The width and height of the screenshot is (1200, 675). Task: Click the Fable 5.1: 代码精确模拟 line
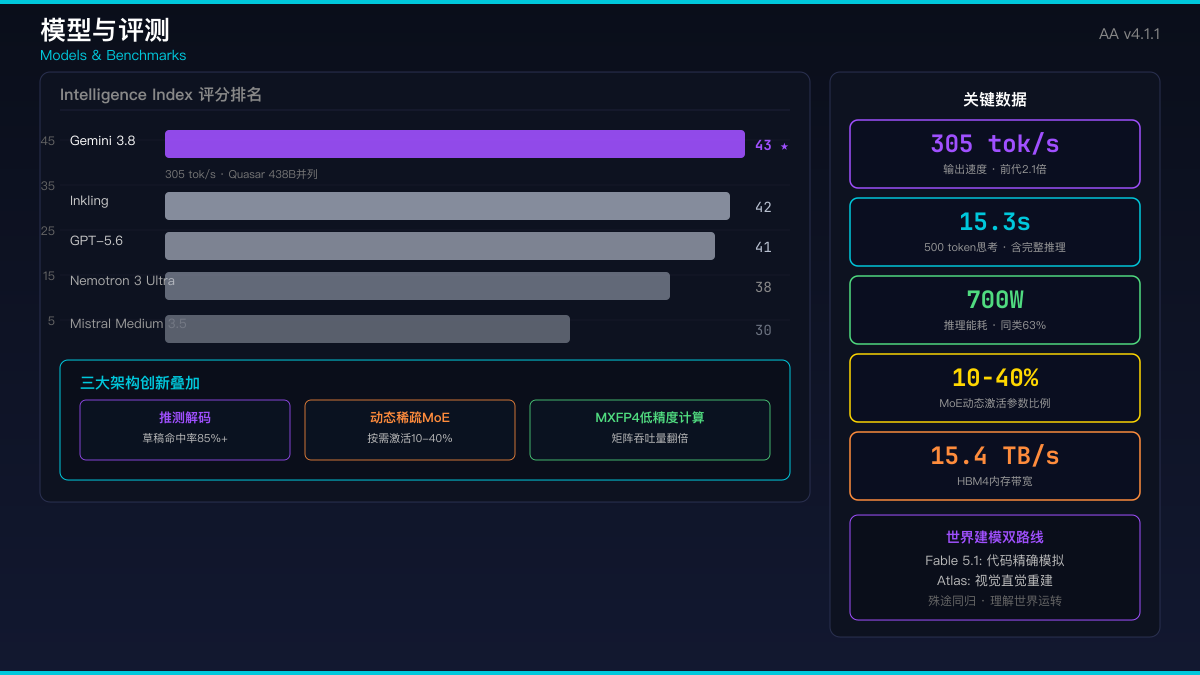995,560
